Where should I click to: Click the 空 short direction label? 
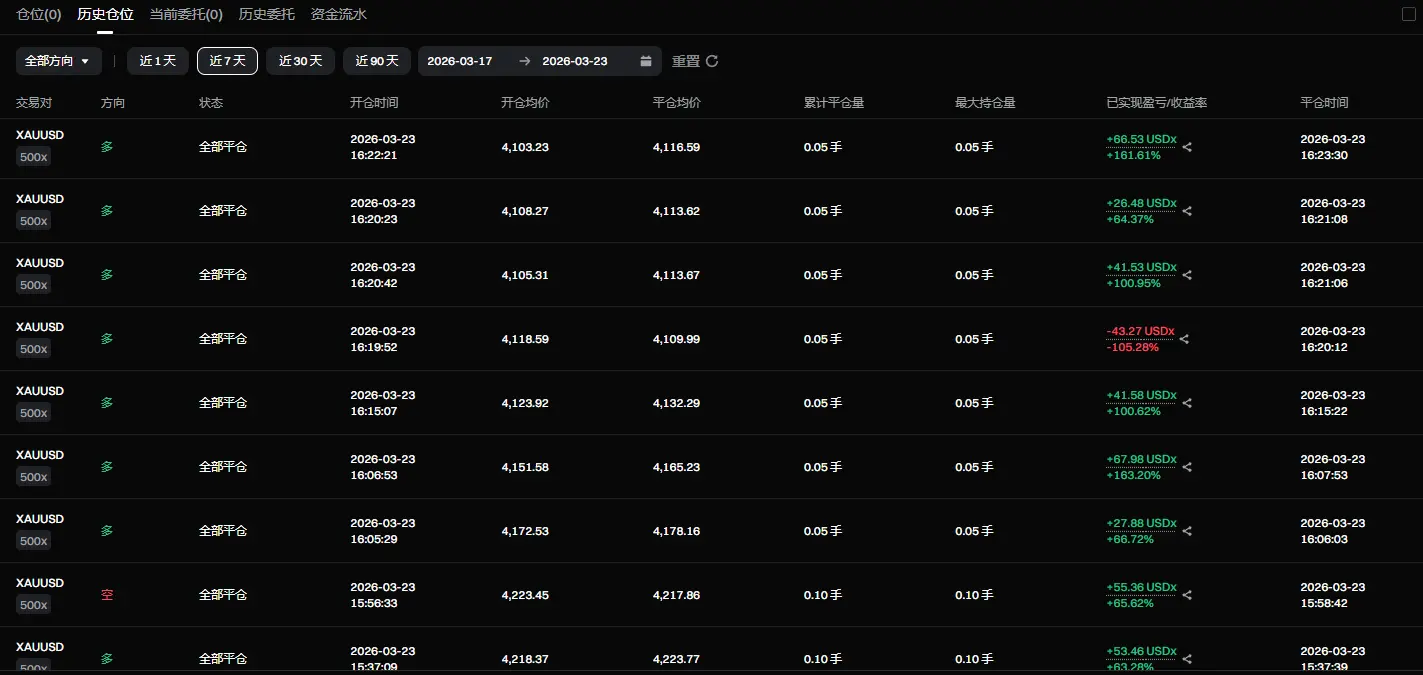tap(107, 595)
